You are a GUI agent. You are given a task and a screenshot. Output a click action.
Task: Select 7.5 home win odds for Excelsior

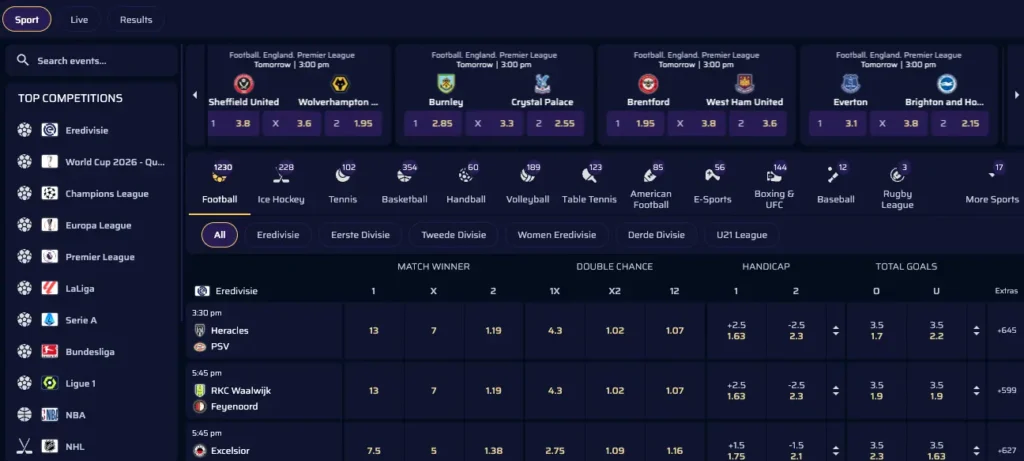(x=374, y=450)
